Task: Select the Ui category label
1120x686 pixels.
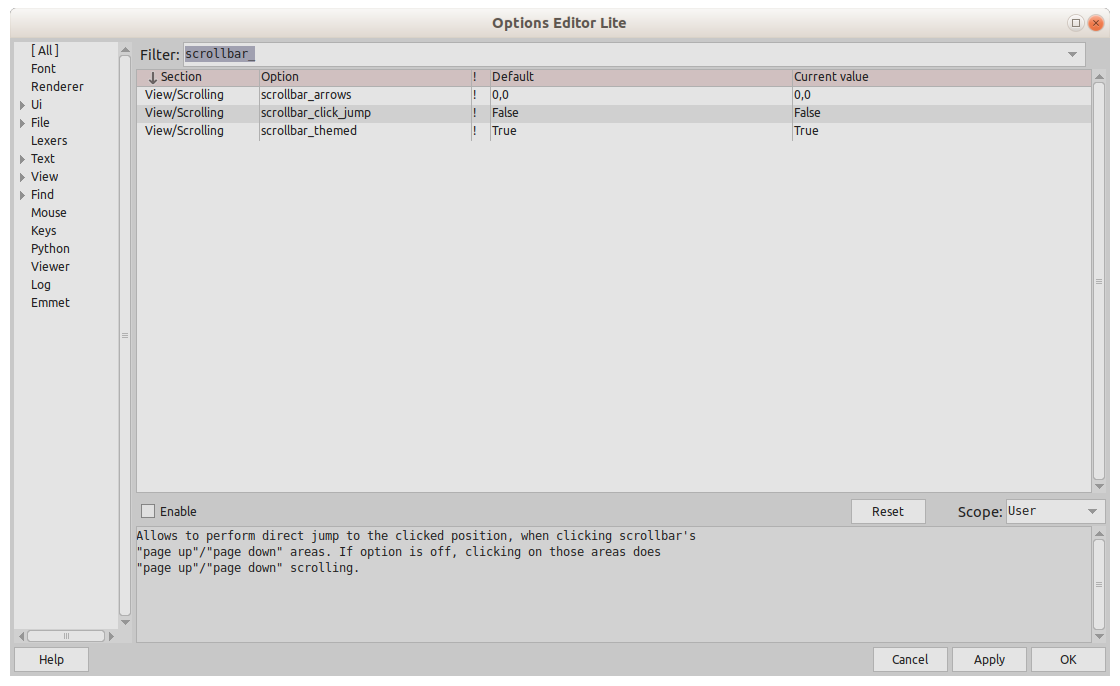Action: click(36, 104)
